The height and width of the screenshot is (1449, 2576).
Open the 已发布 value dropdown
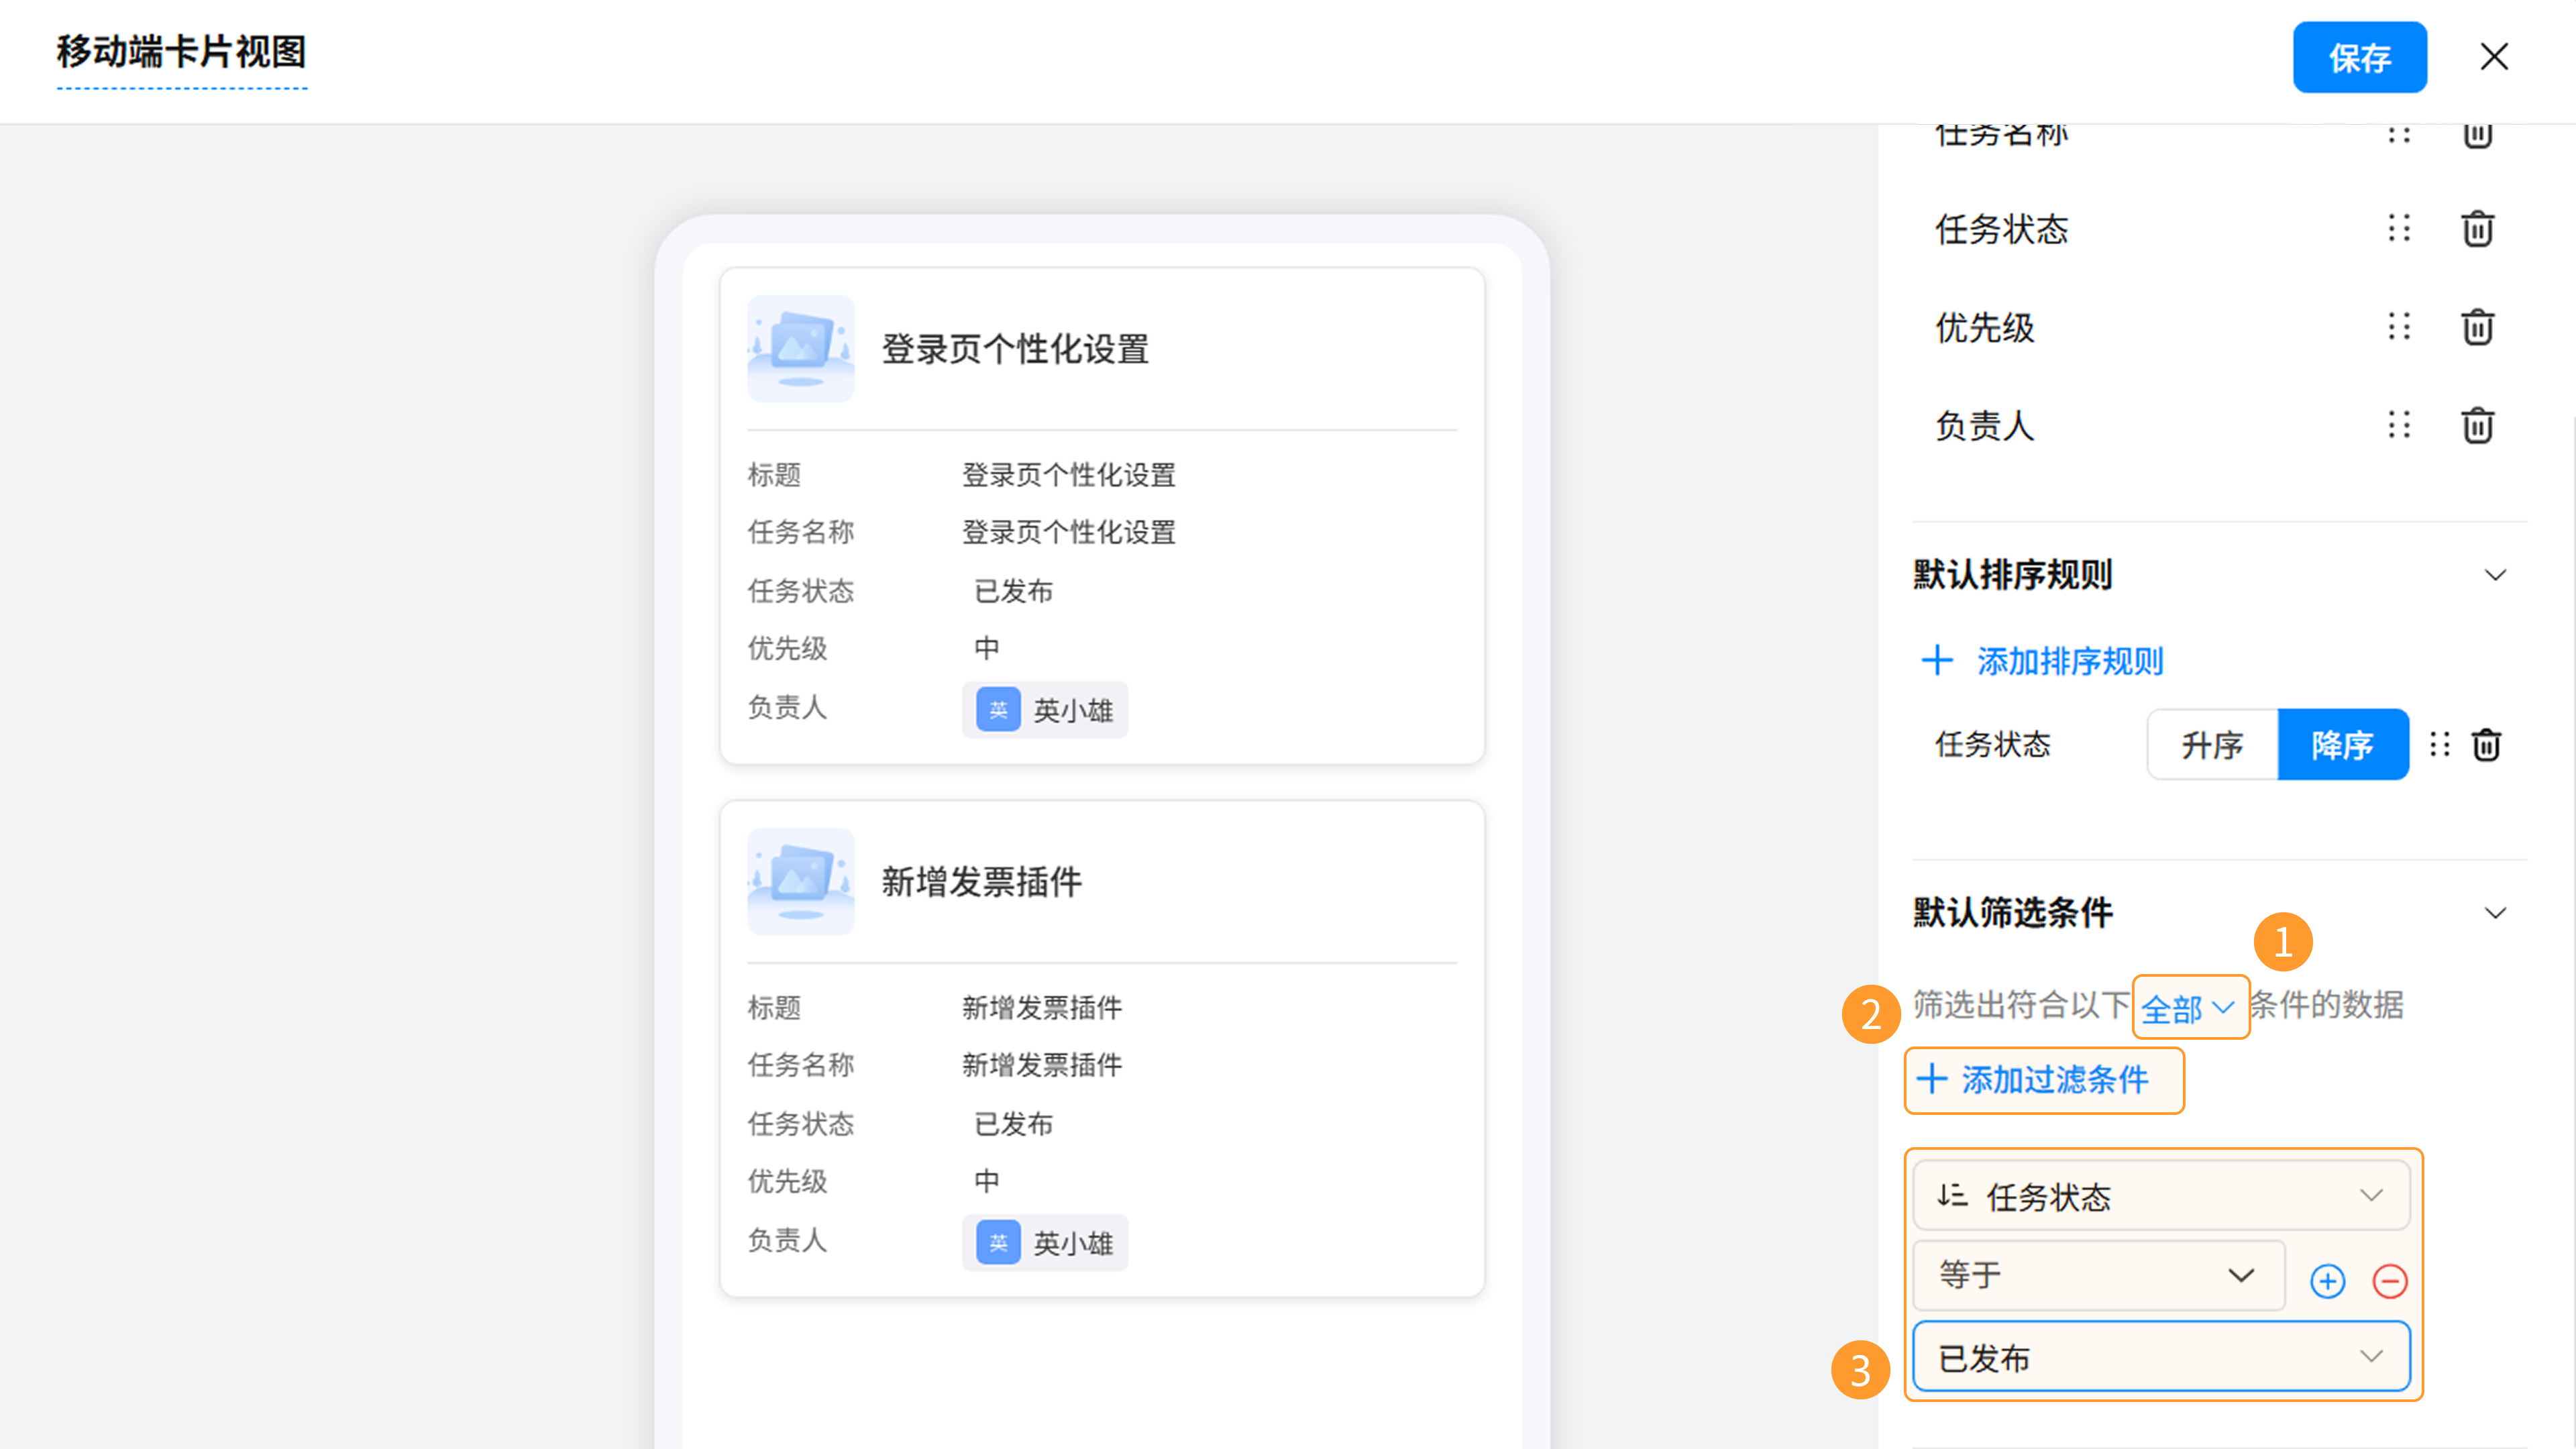pyautogui.click(x=2161, y=1357)
